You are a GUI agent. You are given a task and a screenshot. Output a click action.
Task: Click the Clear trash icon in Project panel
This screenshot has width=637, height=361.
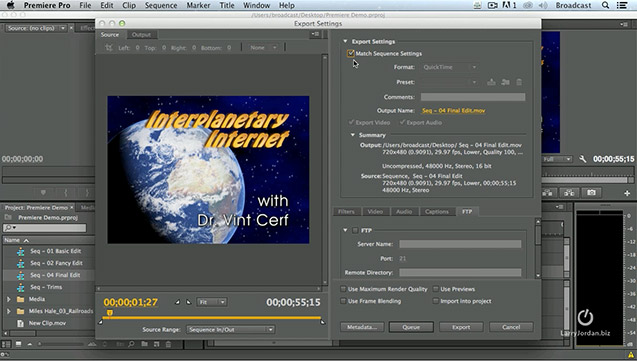pyautogui.click(x=168, y=344)
